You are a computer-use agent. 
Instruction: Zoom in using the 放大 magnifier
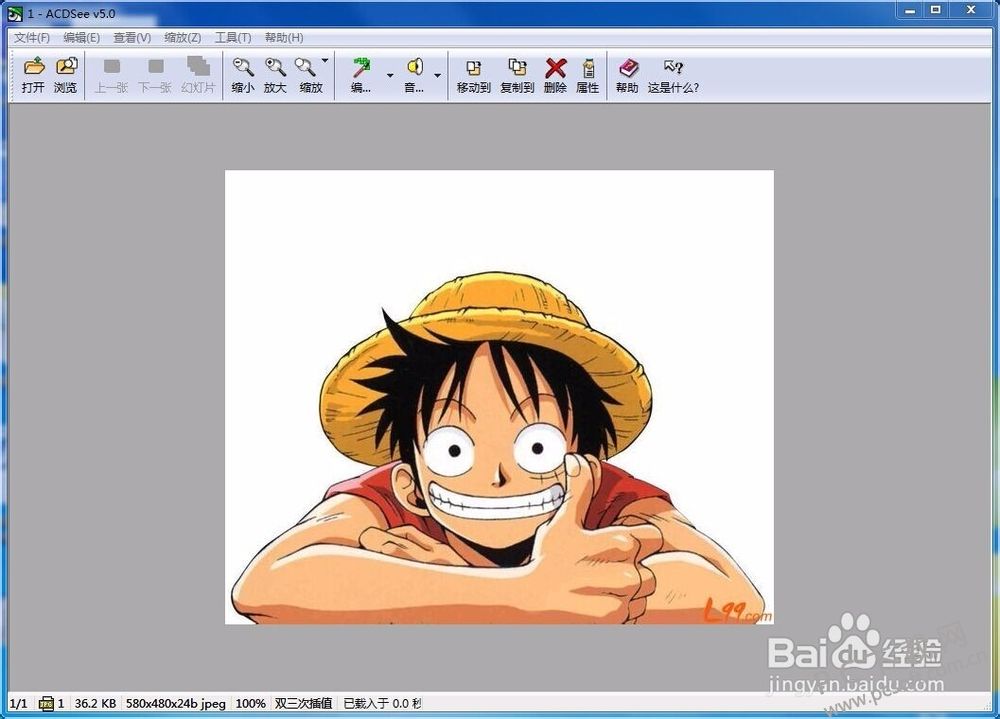276,66
